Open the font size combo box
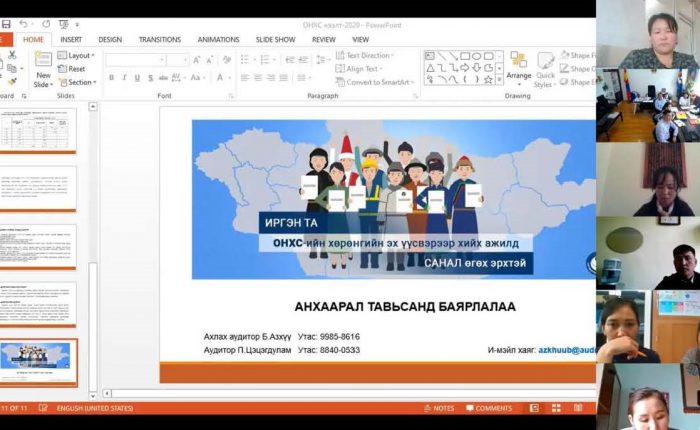The height and width of the screenshot is (430, 700). pos(178,59)
